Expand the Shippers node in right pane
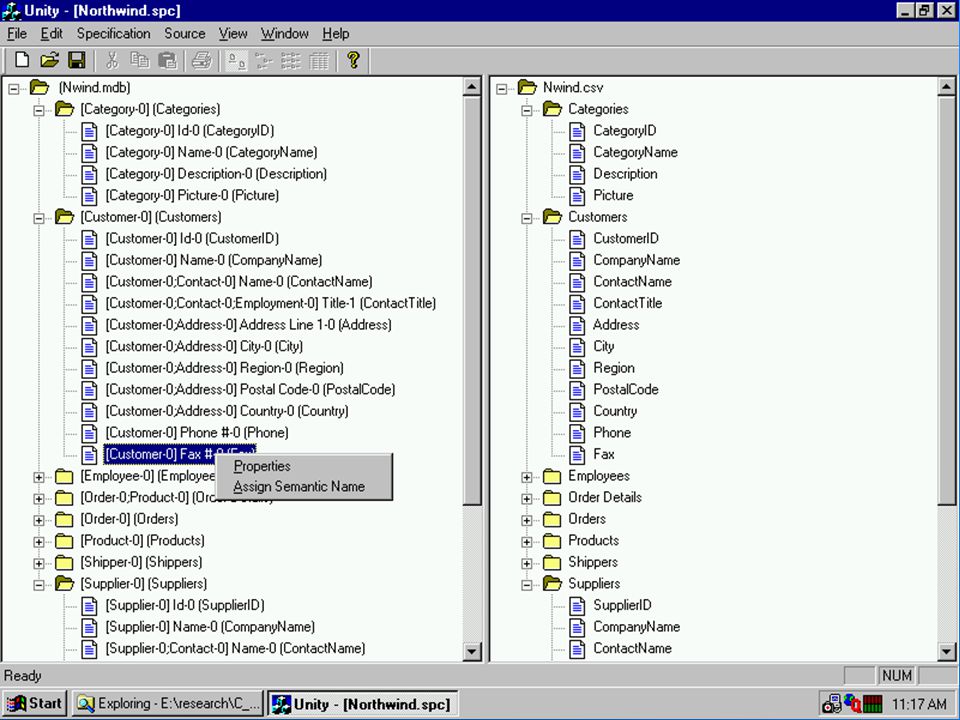This screenshot has width=960, height=720. [x=527, y=563]
